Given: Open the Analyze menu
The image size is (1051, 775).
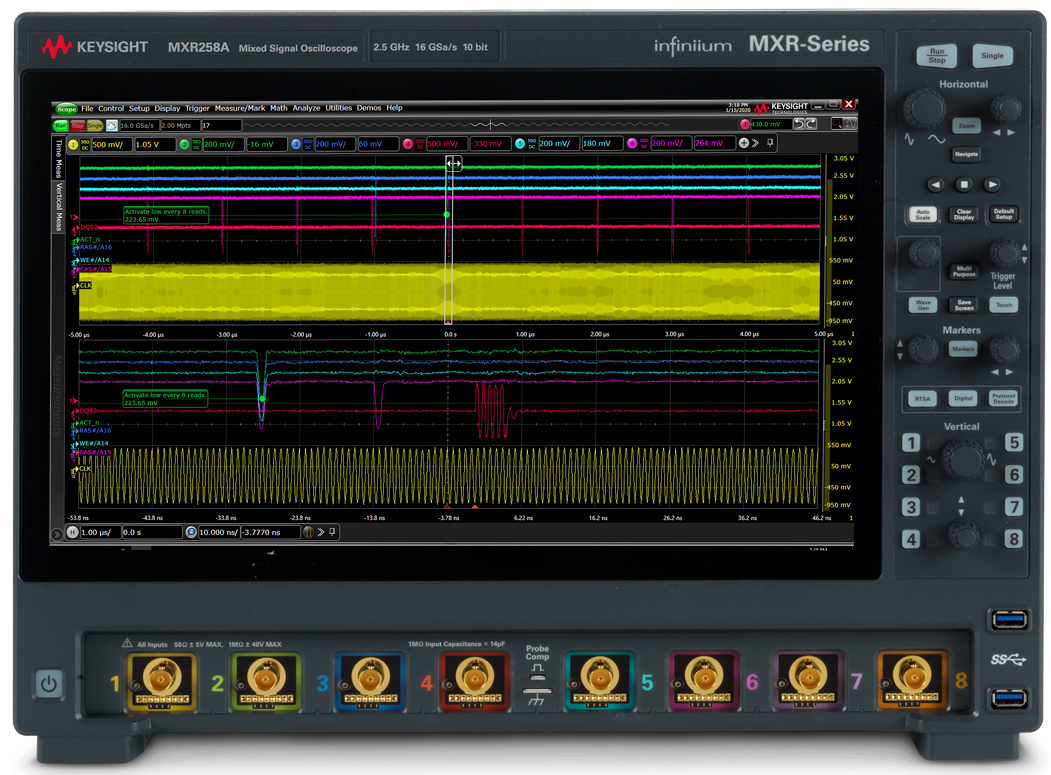Looking at the screenshot, I should pyautogui.click(x=306, y=108).
